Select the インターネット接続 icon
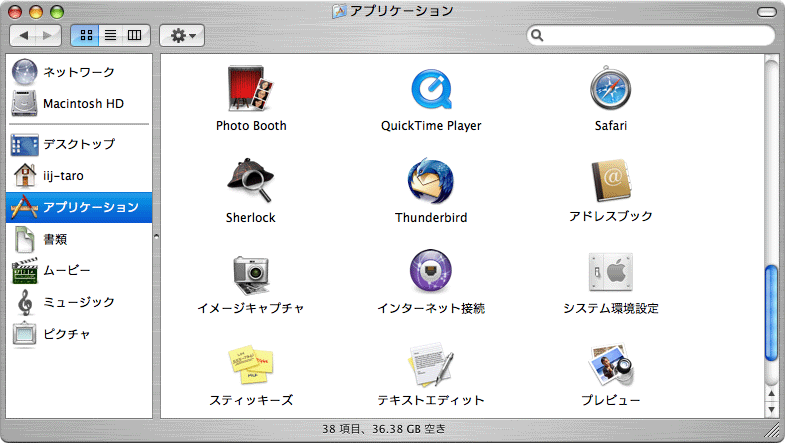The image size is (785, 443). pyautogui.click(x=431, y=271)
